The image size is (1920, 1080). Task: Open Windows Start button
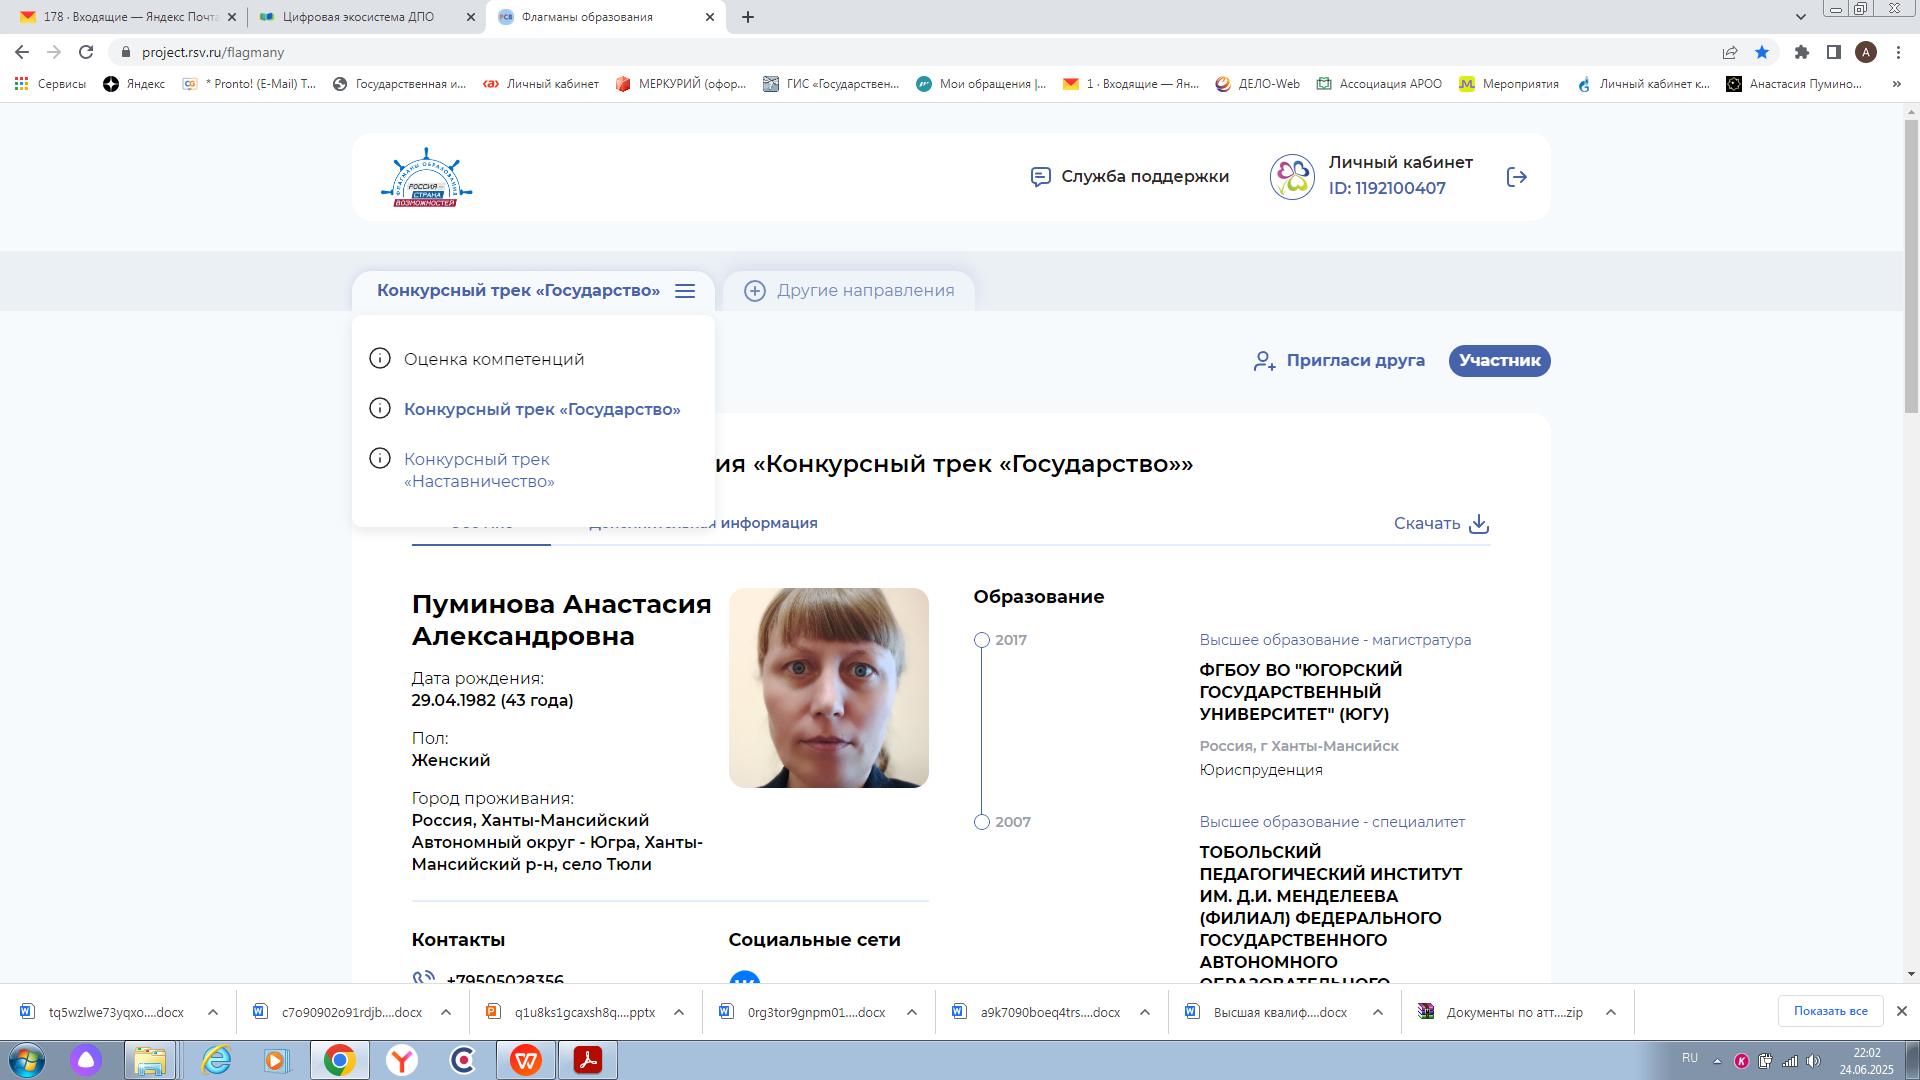click(x=26, y=1060)
